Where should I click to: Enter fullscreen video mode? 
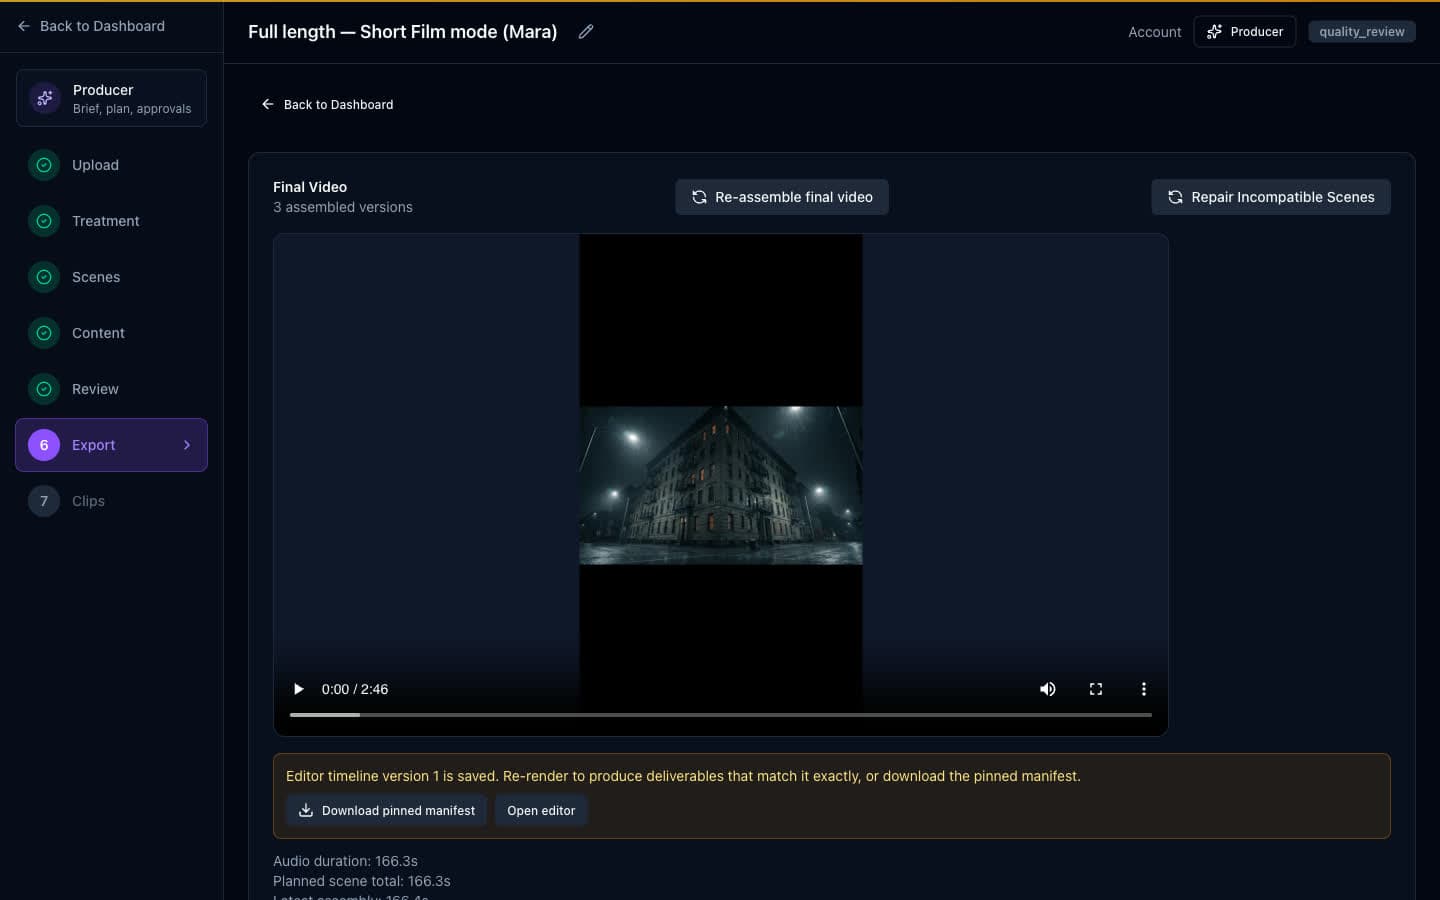click(x=1096, y=689)
